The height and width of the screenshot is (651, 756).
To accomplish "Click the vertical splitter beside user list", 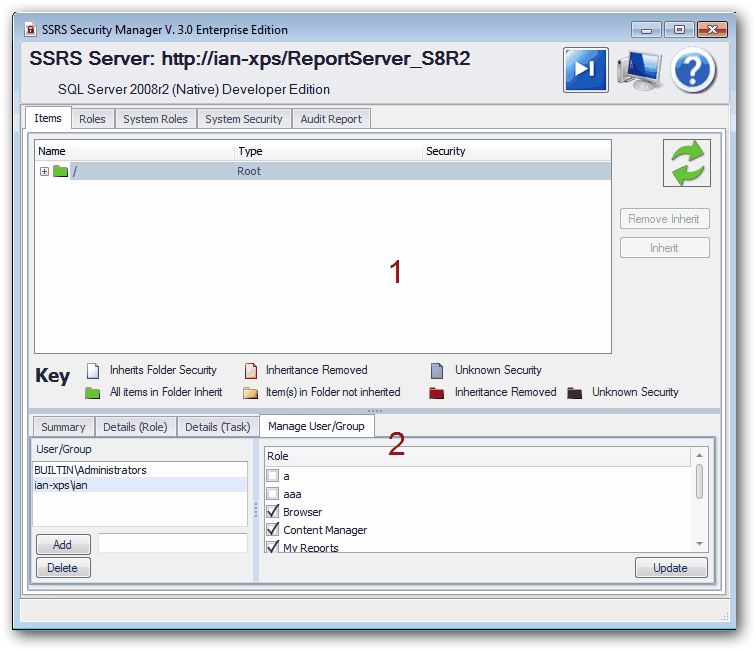I will [x=256, y=510].
